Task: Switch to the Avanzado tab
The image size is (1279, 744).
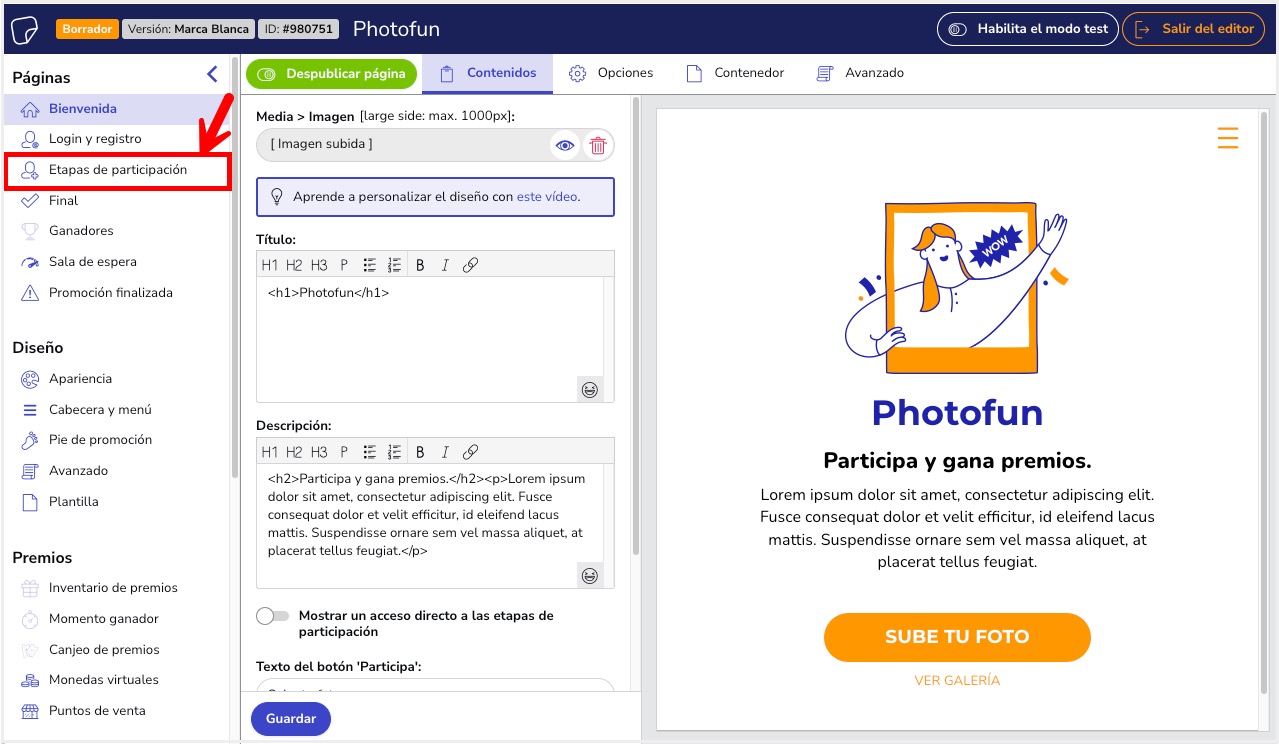Action: (x=860, y=74)
